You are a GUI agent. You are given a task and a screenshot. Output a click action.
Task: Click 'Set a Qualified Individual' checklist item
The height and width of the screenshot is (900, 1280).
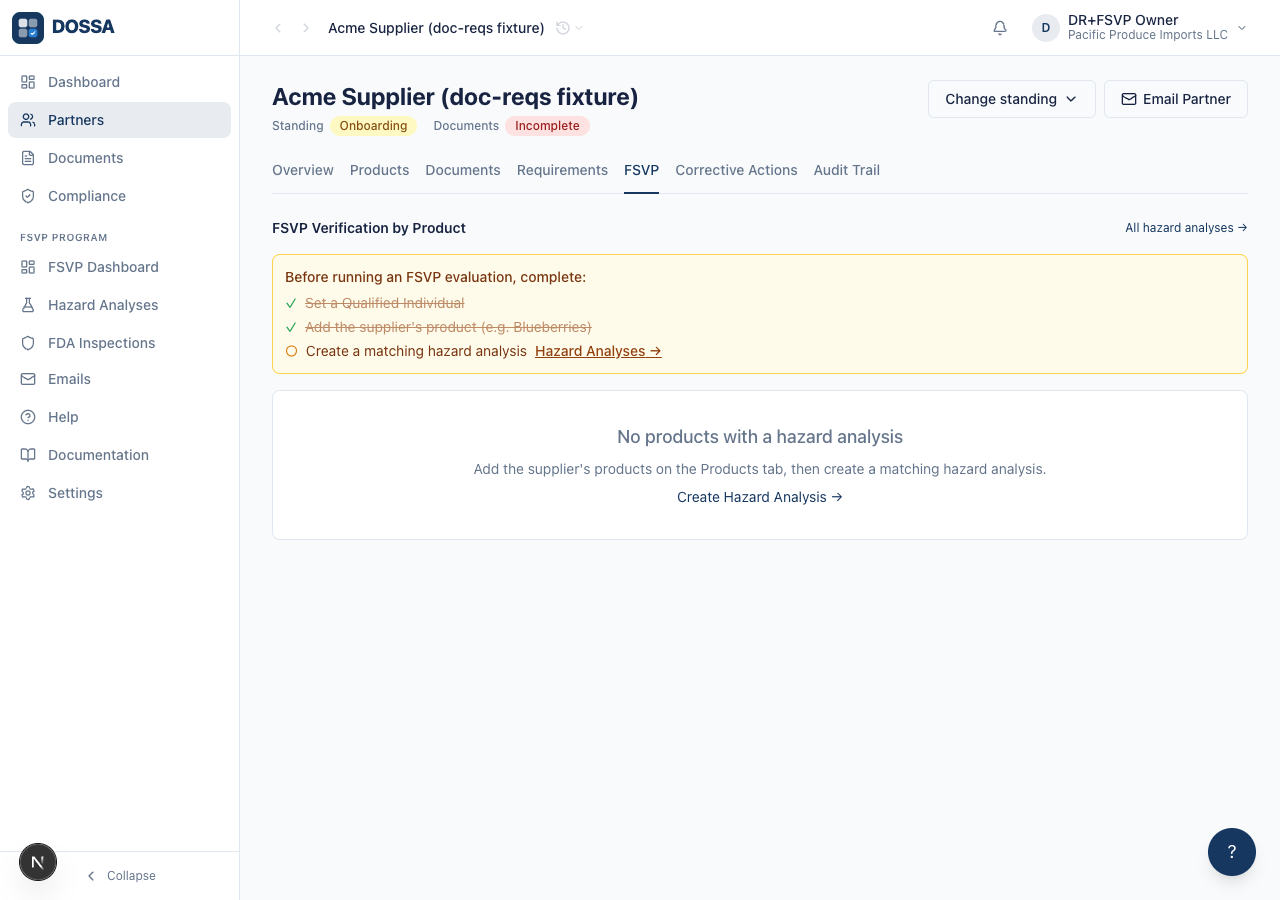(x=385, y=303)
